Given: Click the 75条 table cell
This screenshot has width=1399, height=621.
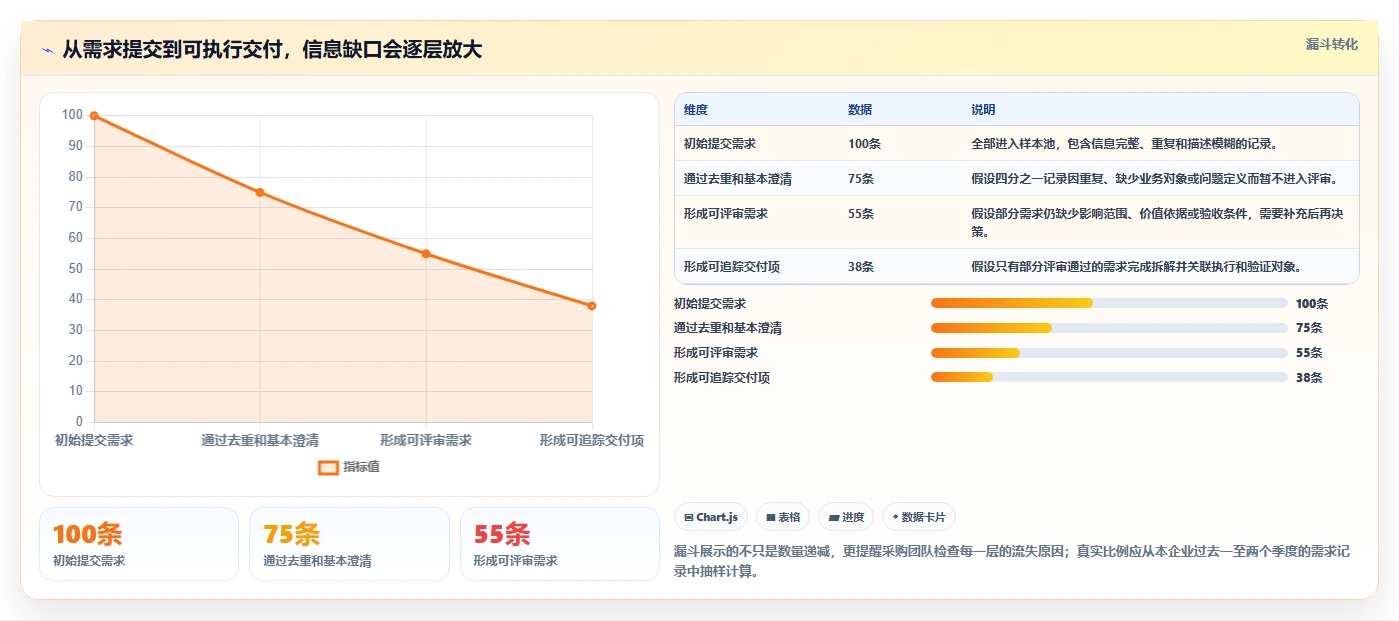Looking at the screenshot, I should pos(861,179).
